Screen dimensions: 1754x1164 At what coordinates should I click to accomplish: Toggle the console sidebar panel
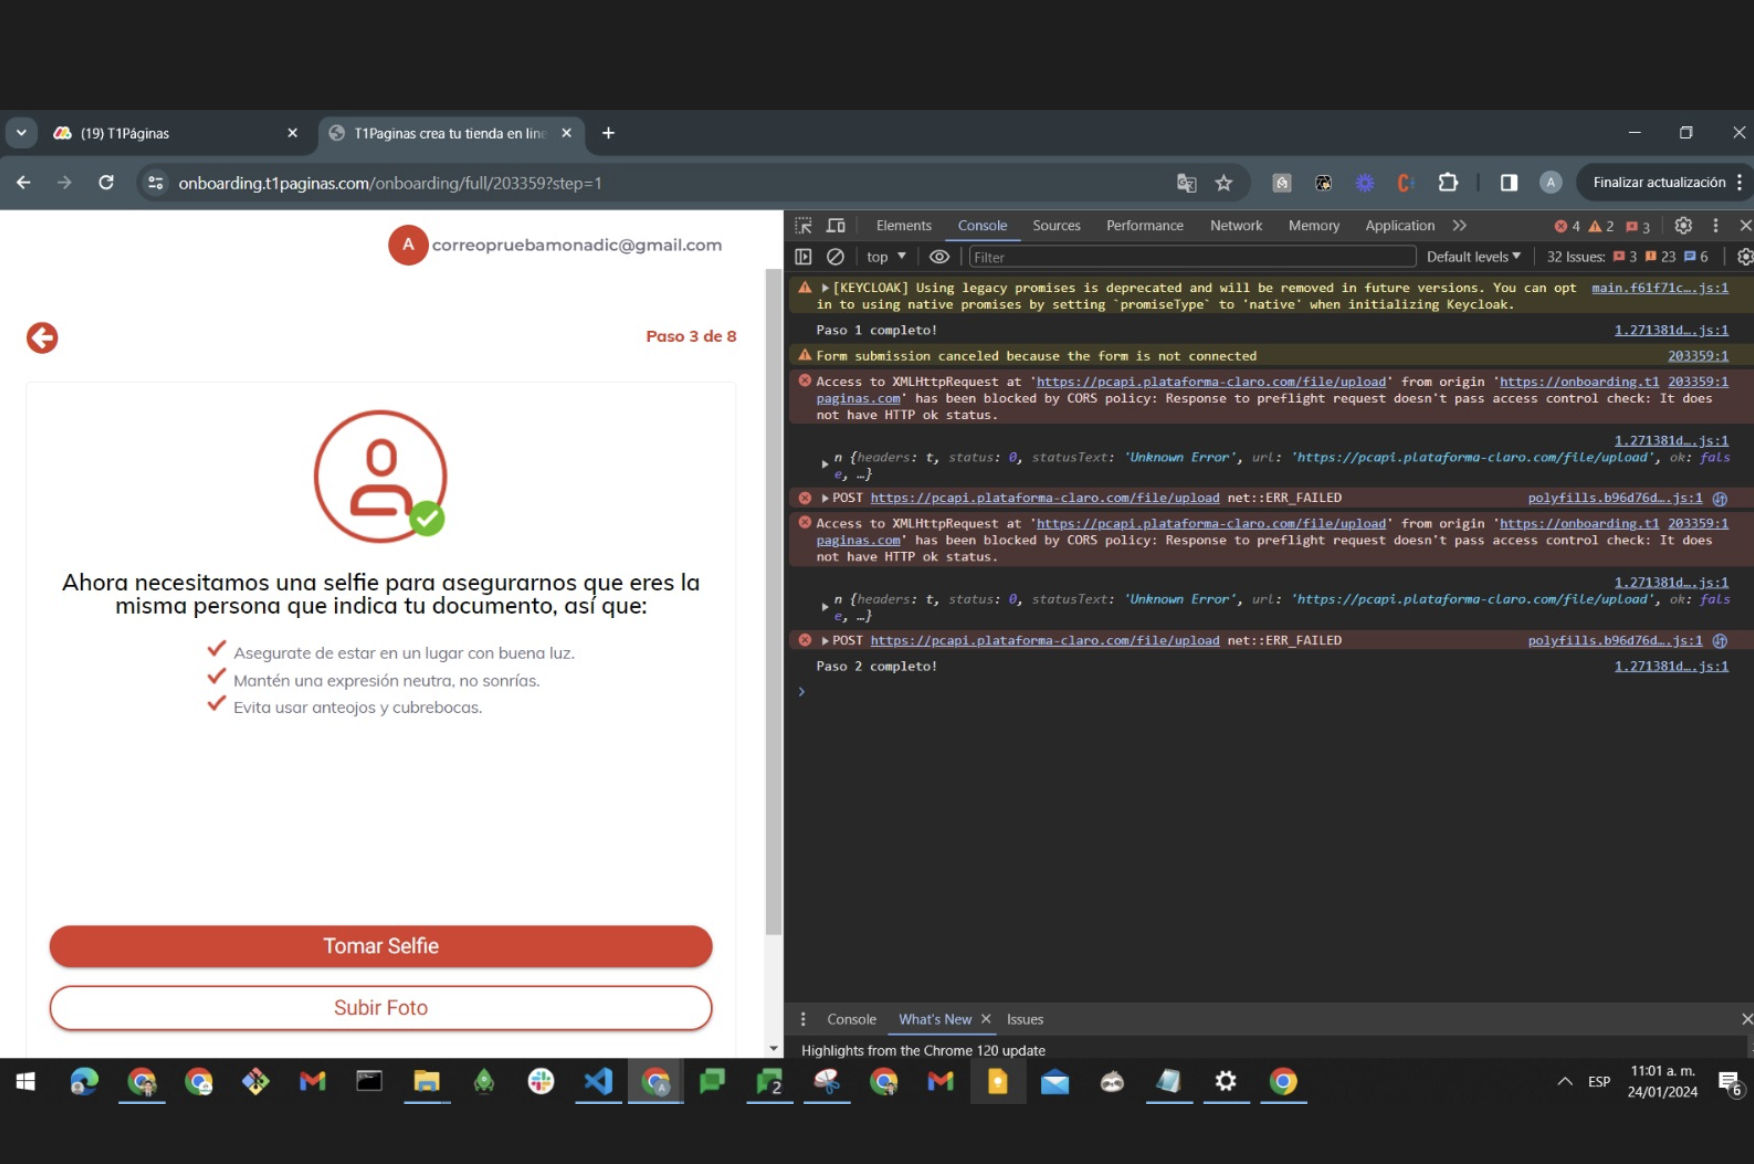coord(803,257)
